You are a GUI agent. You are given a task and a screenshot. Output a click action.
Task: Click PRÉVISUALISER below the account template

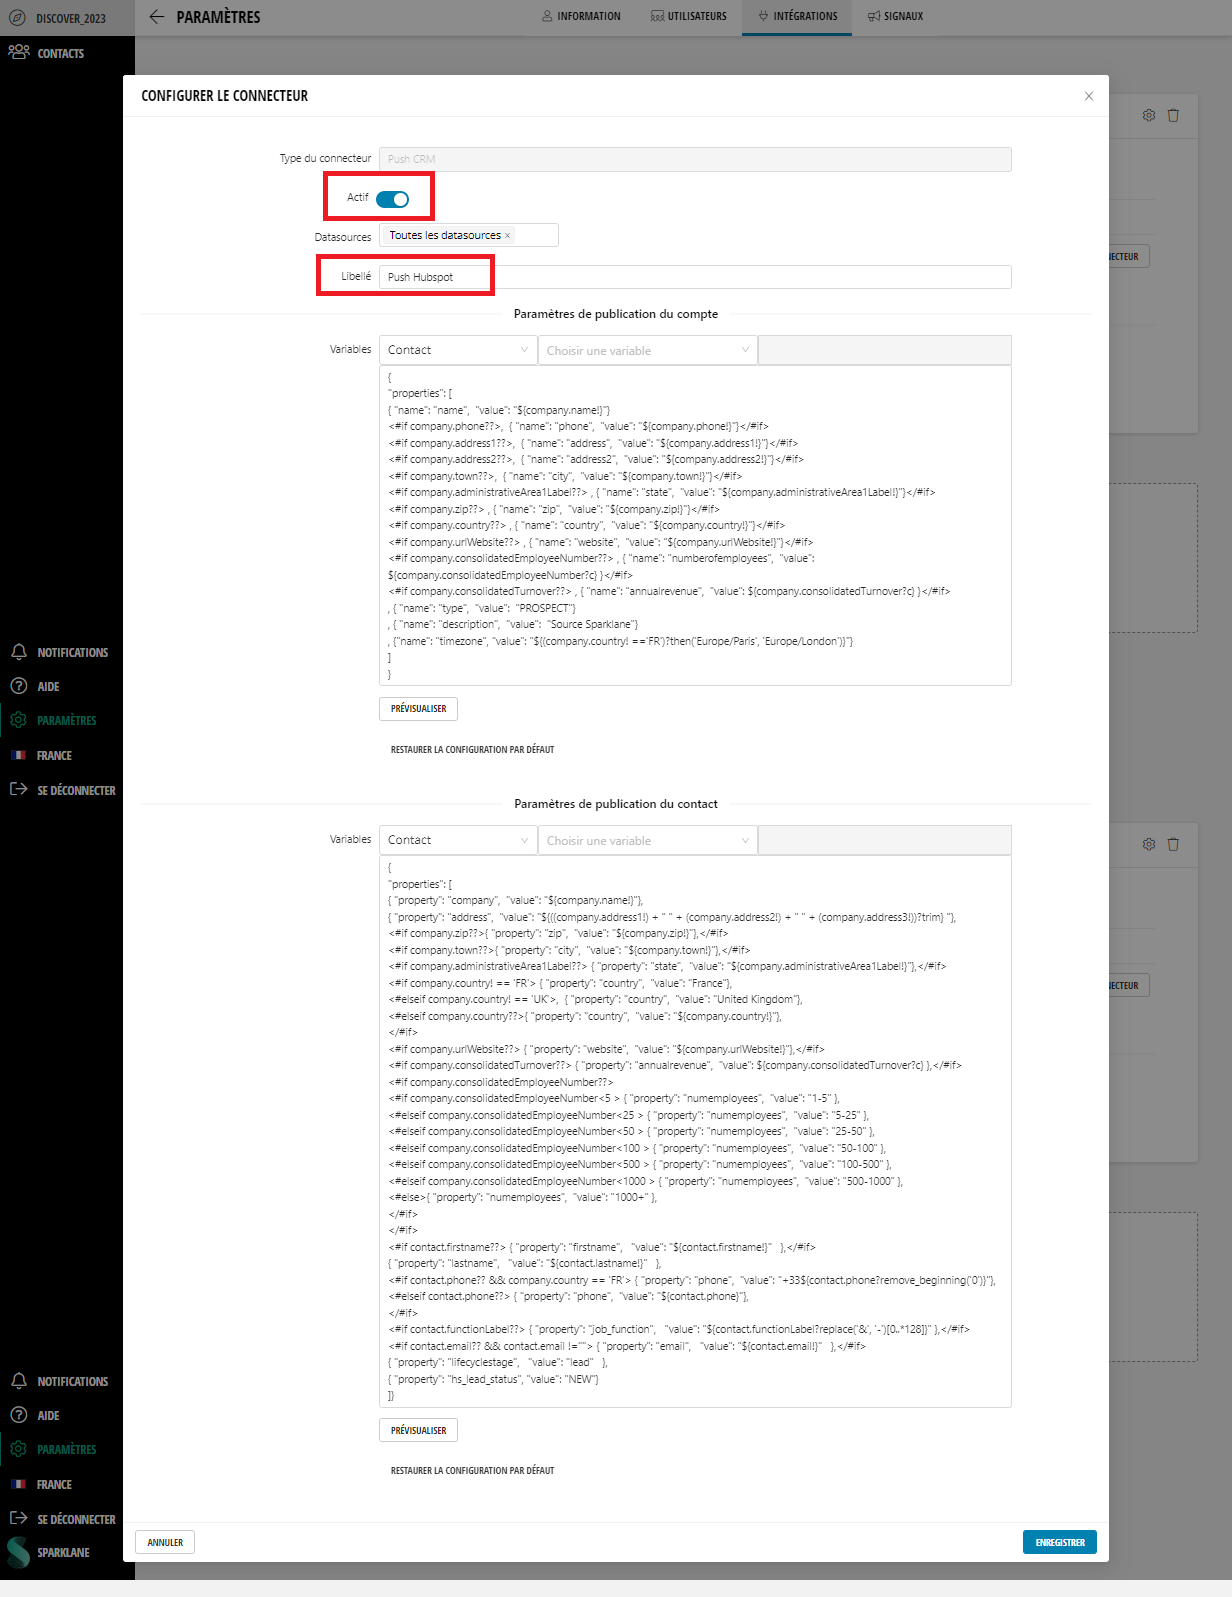[418, 709]
